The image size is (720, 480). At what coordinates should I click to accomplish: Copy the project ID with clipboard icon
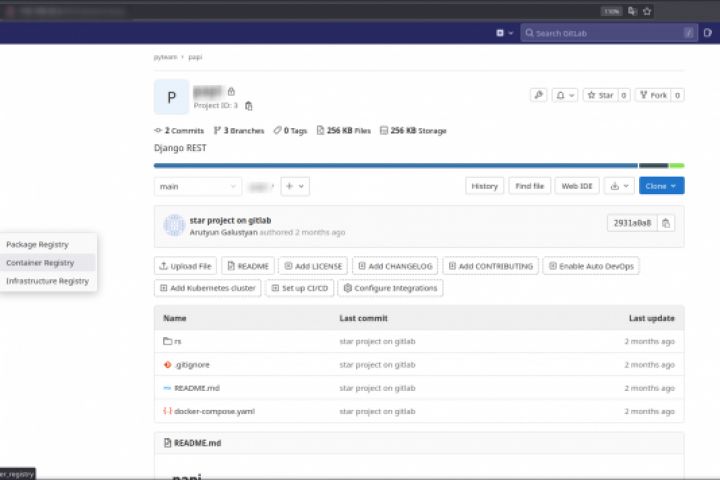(248, 106)
